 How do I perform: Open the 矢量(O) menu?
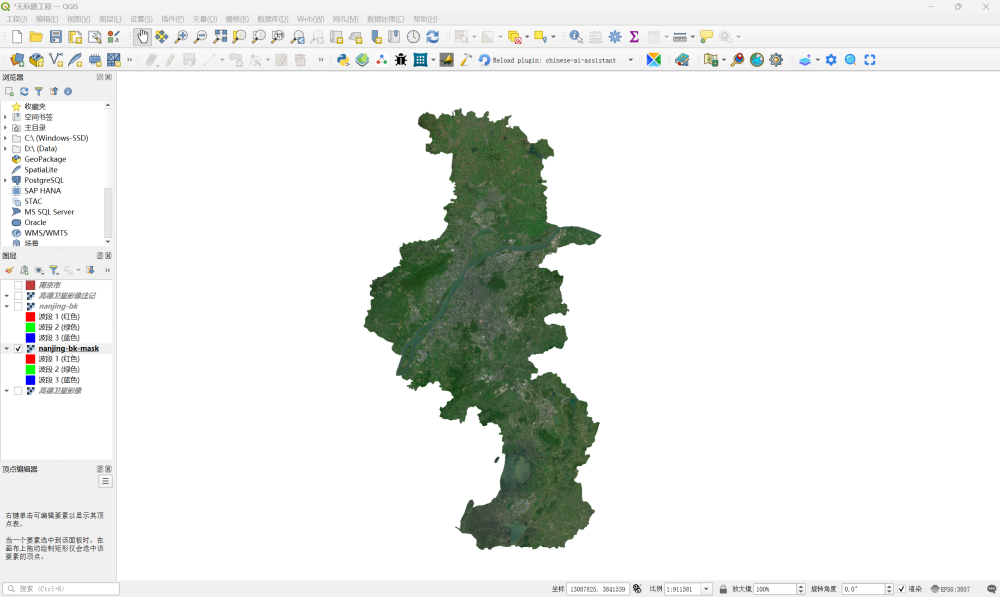(204, 19)
